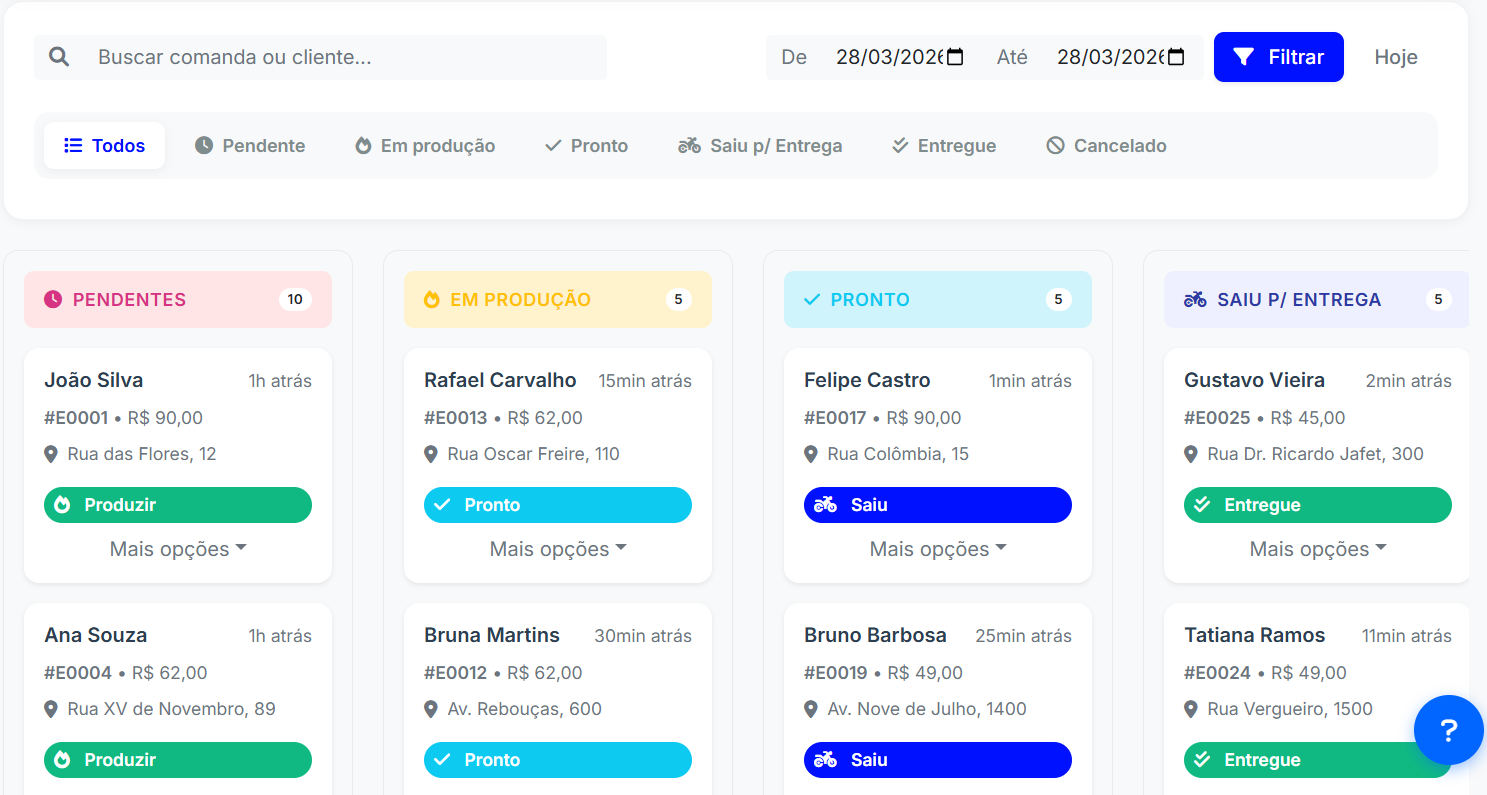Click Produzir on Ana Souza order

[x=178, y=760]
